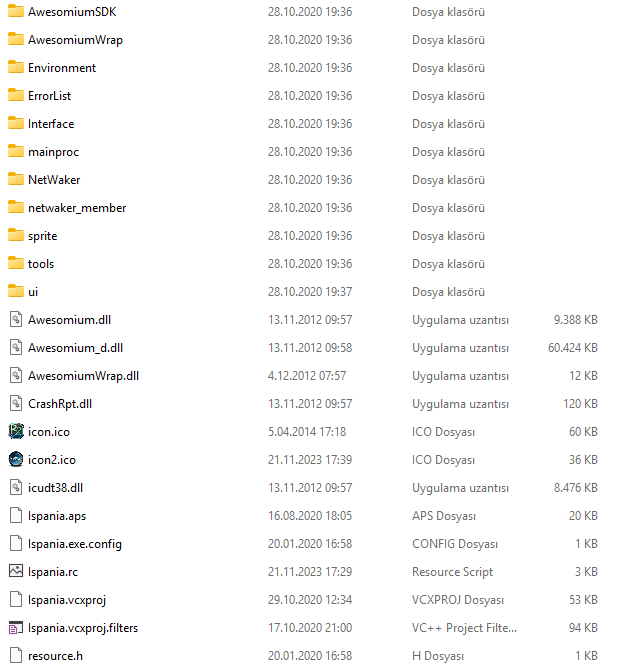The height and width of the screenshot is (663, 619).
Task: Click the AwesomiumWrap folder icon
Action: click(x=16, y=39)
